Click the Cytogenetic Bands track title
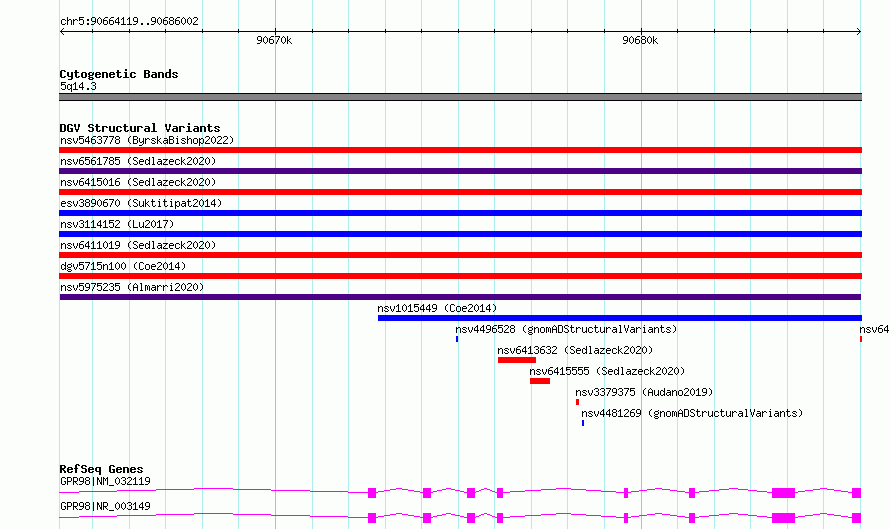890x529 pixels. point(119,74)
